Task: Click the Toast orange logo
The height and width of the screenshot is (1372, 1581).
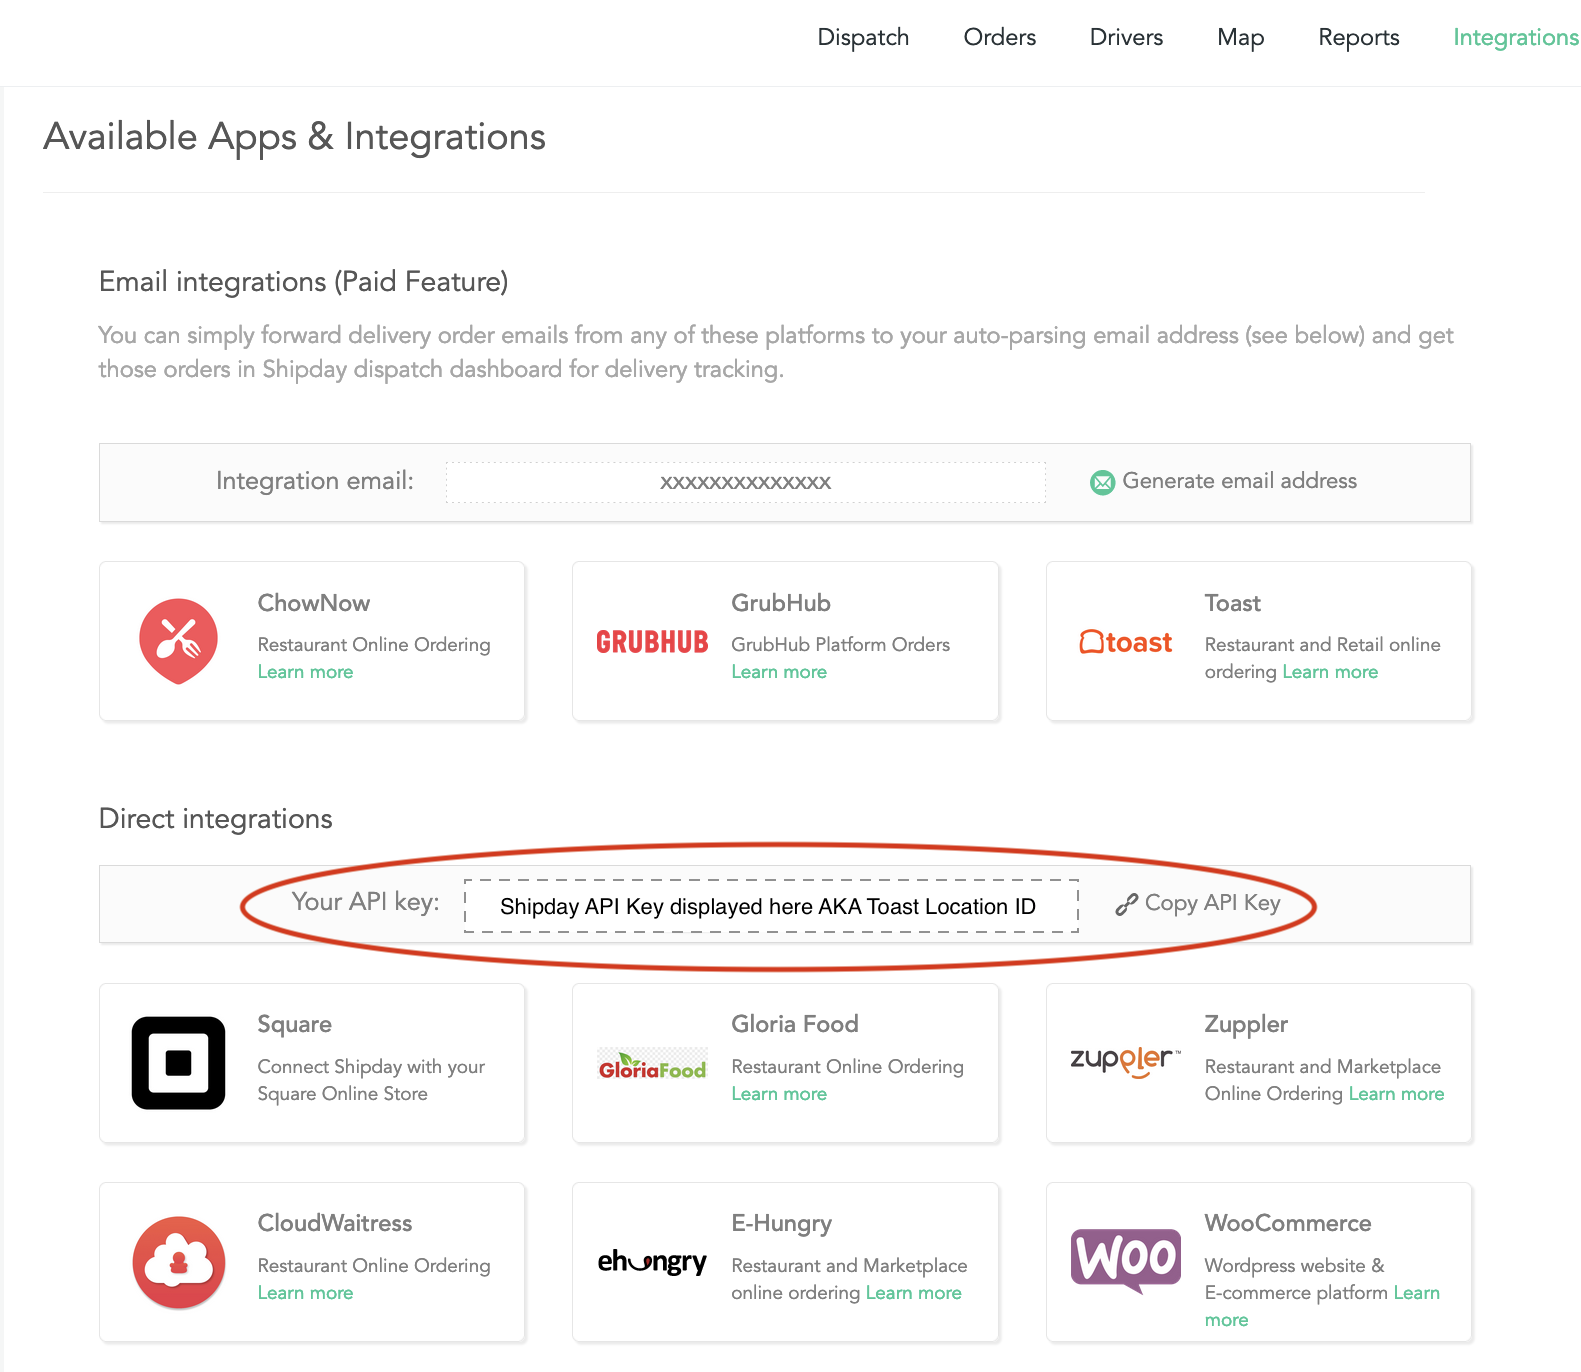Action: pyautogui.click(x=1125, y=642)
